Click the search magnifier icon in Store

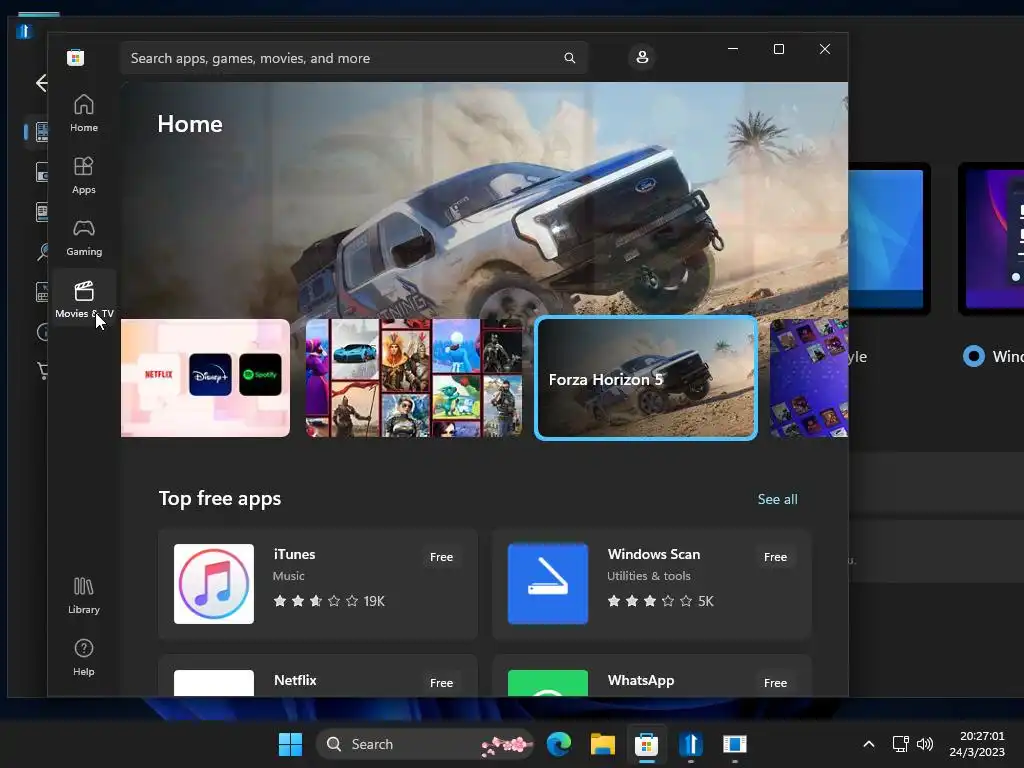point(569,58)
